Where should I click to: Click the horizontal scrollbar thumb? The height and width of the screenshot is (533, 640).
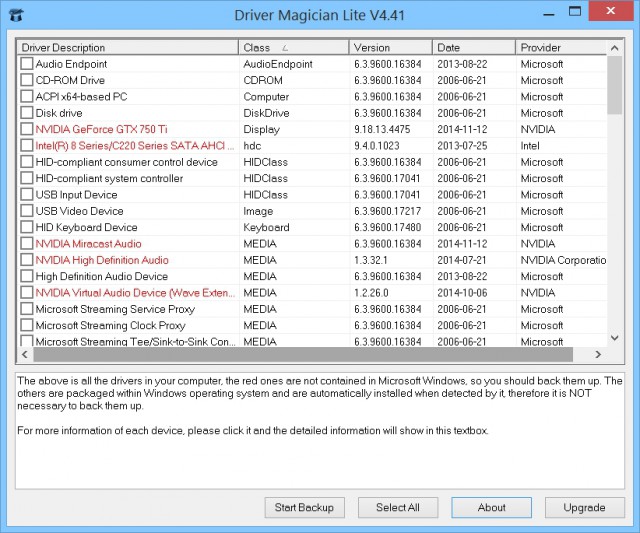[x=303, y=354]
